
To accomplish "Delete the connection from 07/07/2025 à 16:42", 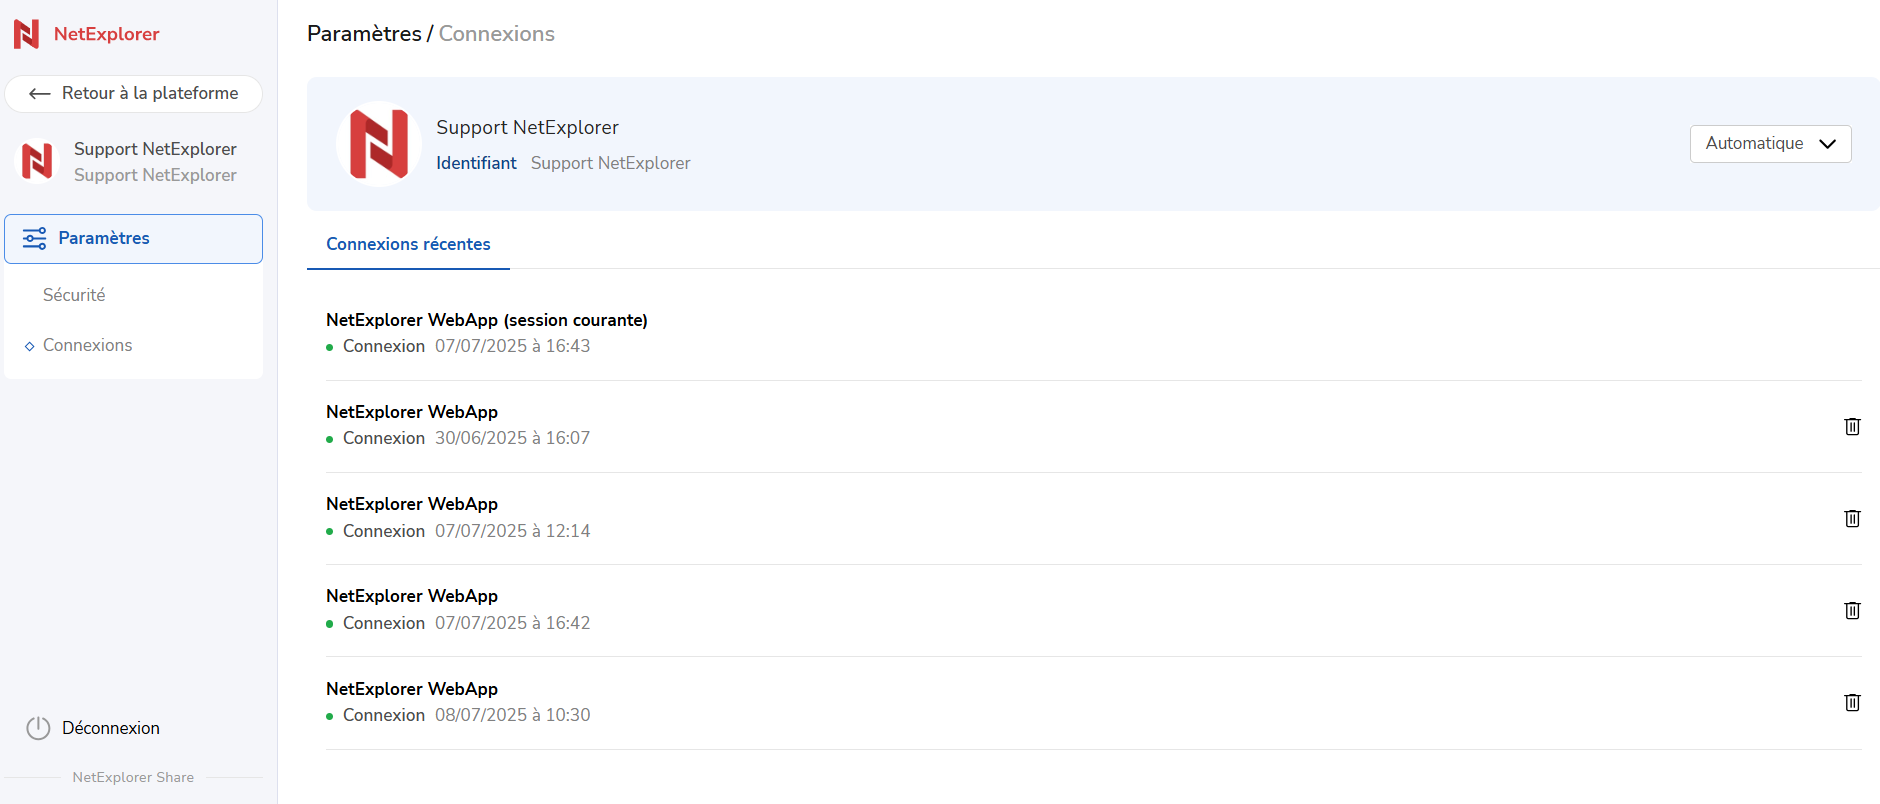I will pyautogui.click(x=1852, y=610).
